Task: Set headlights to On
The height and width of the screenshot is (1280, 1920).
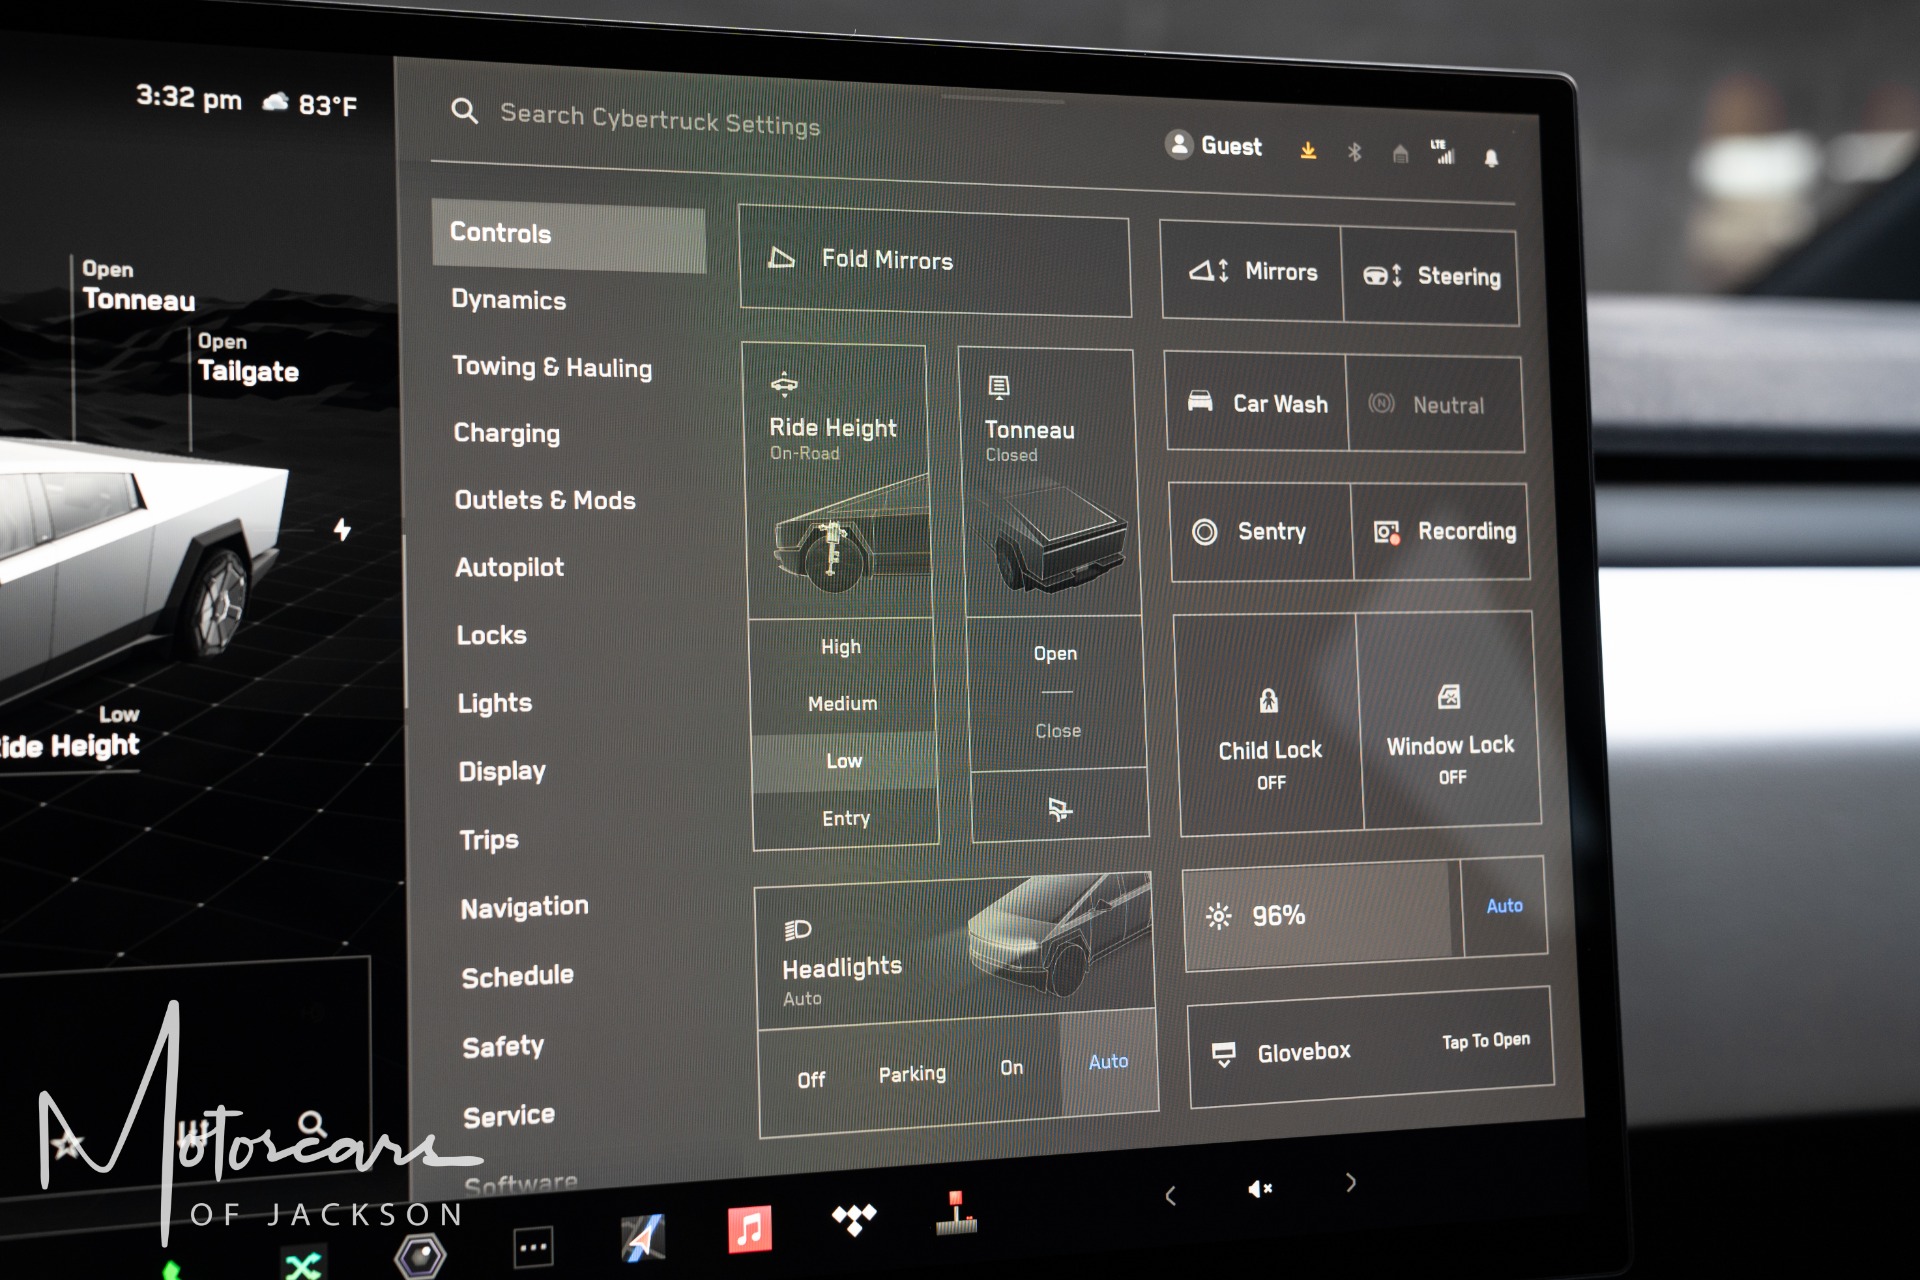Action: [1011, 1067]
